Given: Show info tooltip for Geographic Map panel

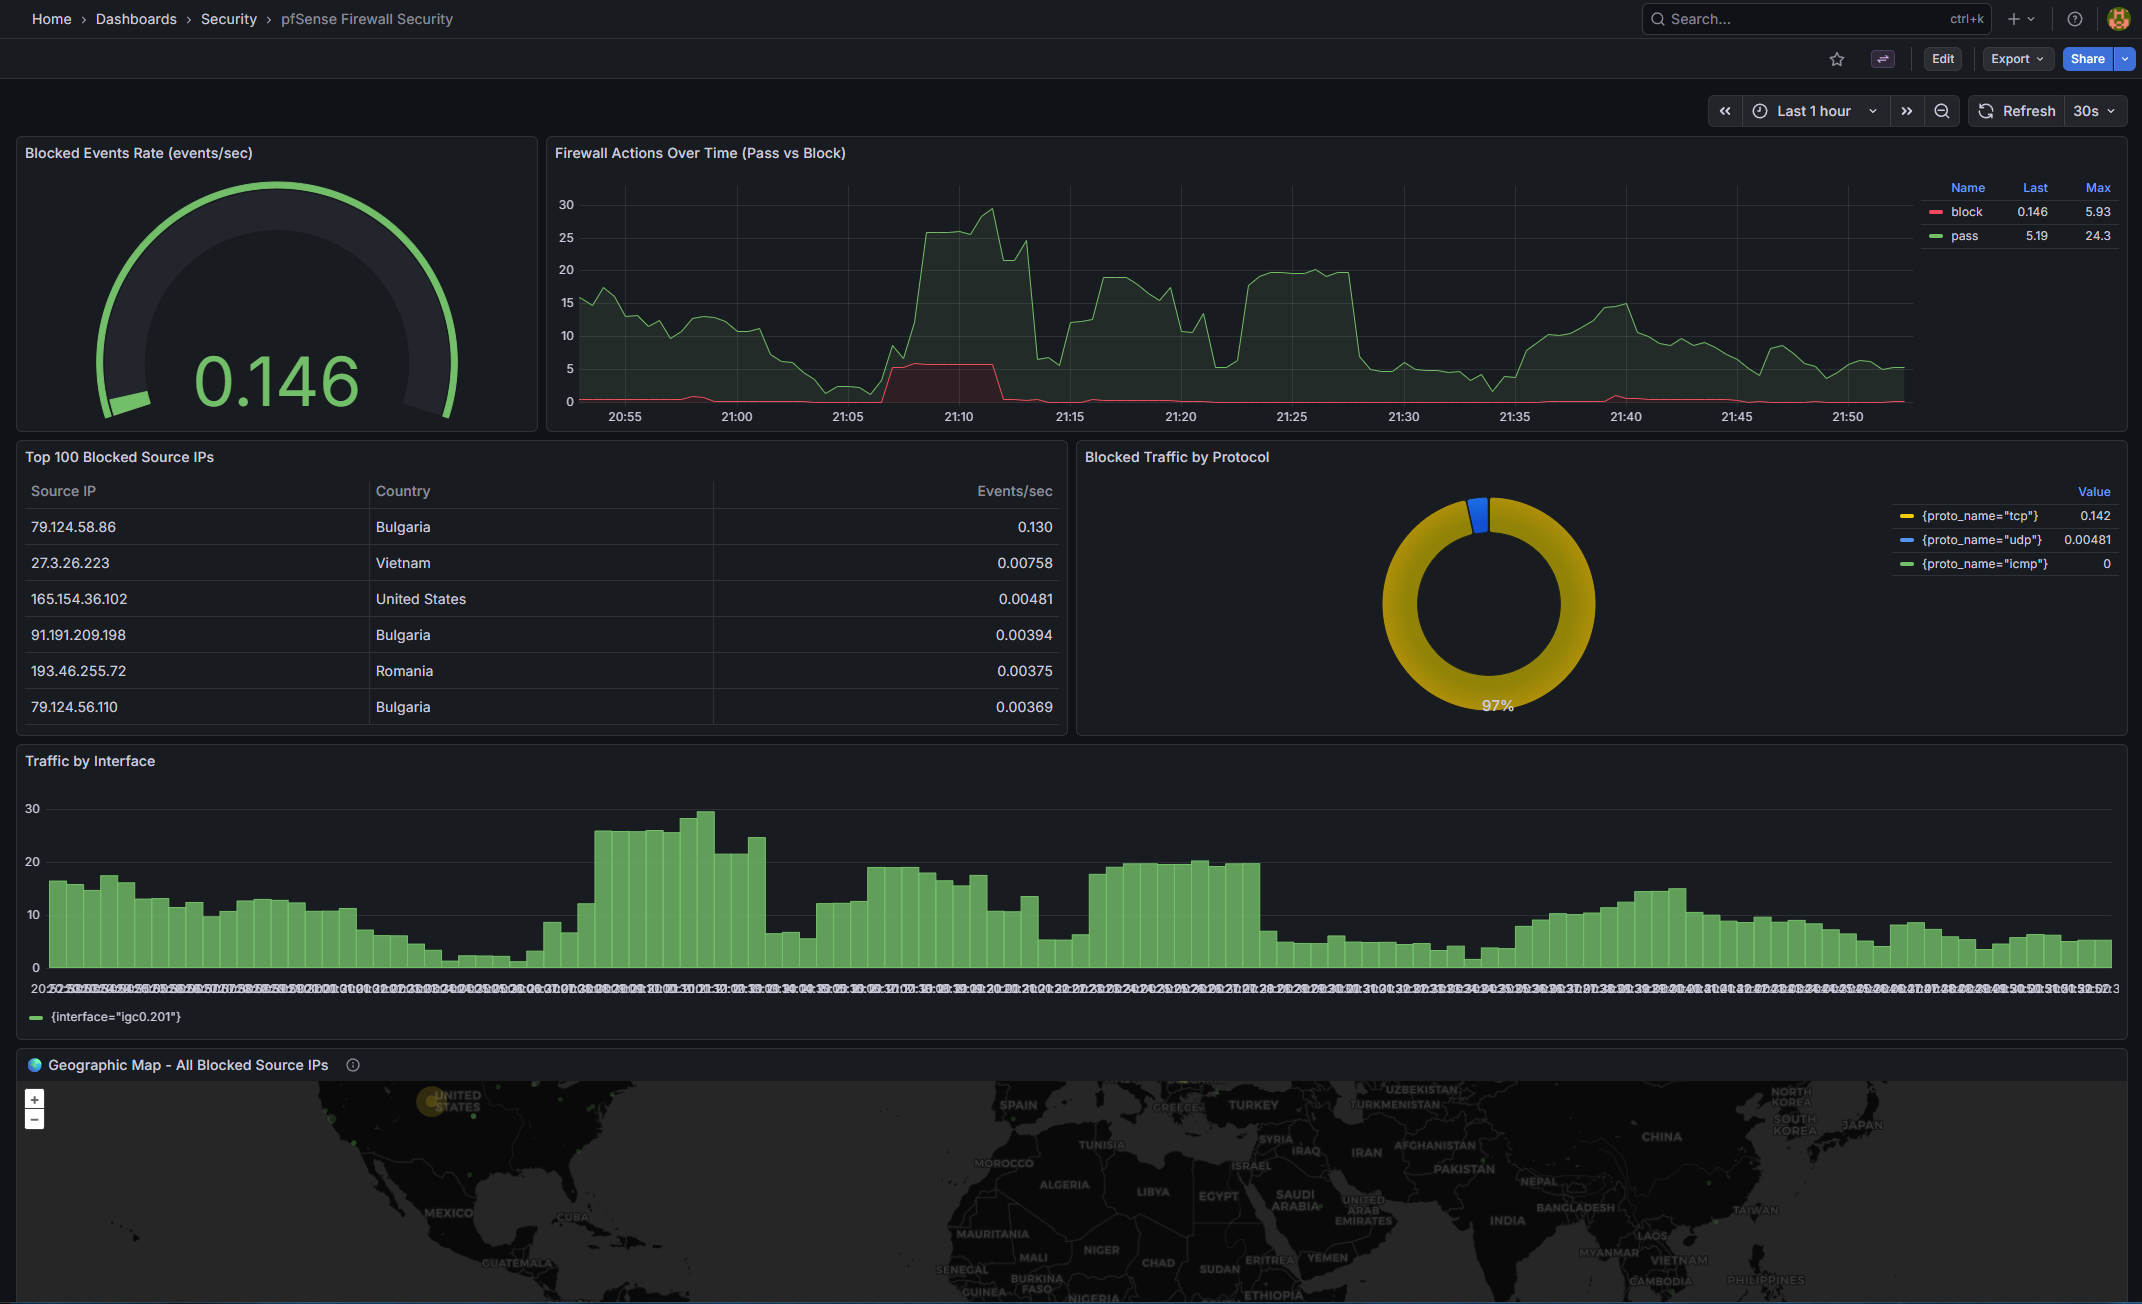Looking at the screenshot, I should pyautogui.click(x=353, y=1065).
